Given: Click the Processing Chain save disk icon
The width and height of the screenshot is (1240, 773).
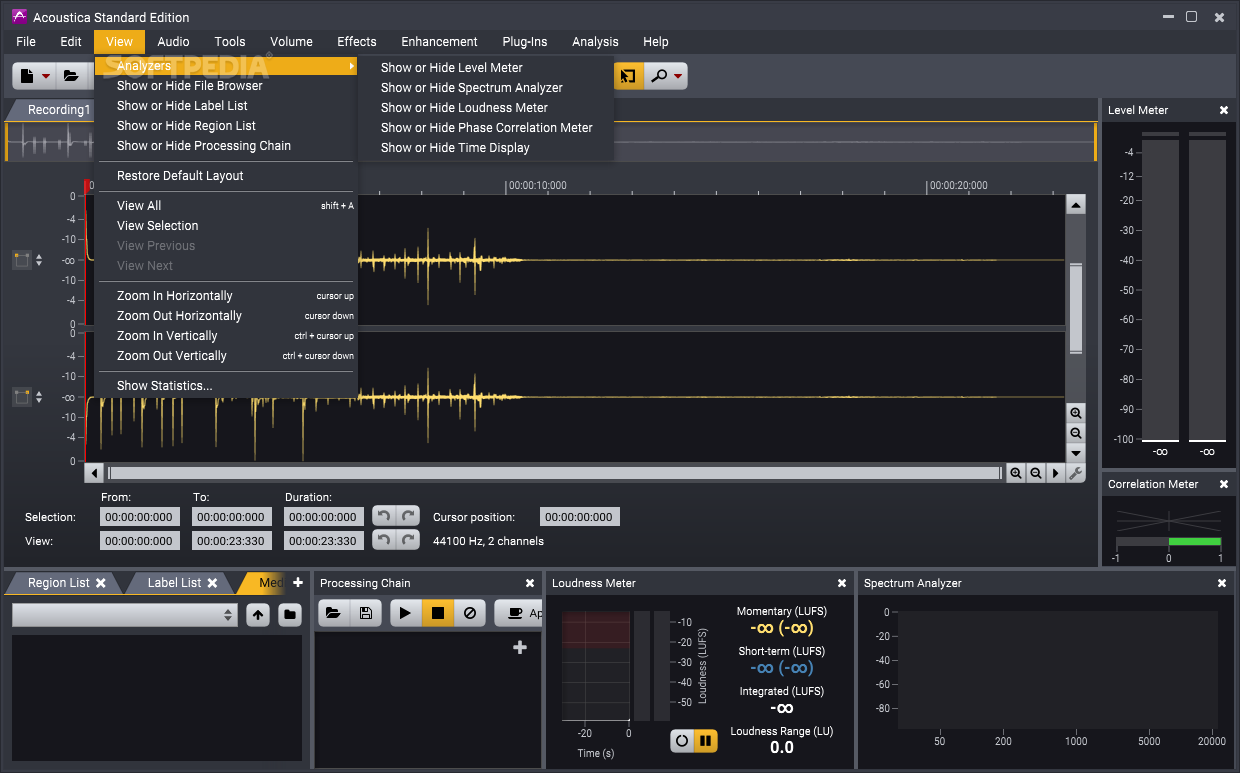Looking at the screenshot, I should [x=366, y=613].
